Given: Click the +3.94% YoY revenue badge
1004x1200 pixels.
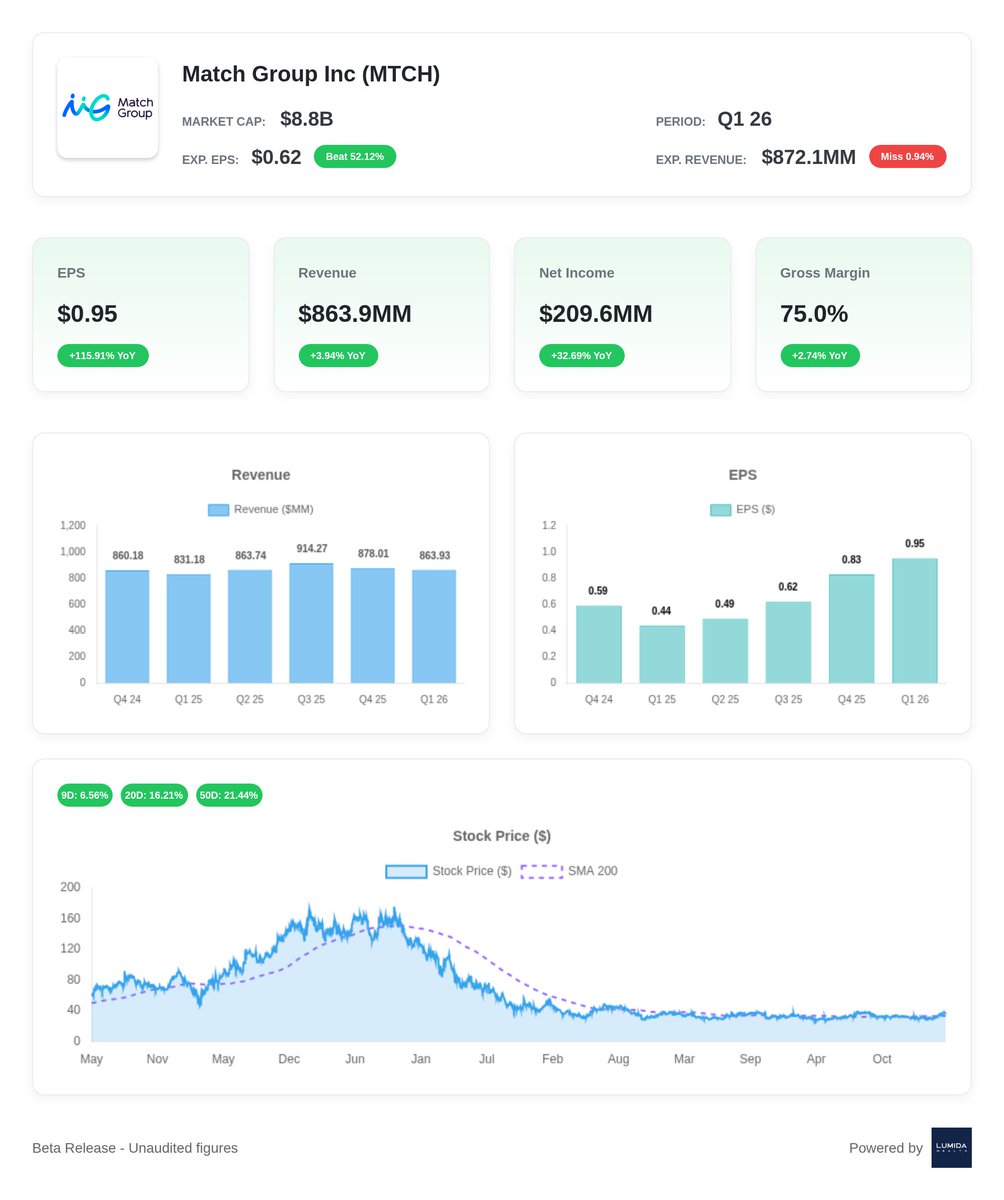Looking at the screenshot, I should point(338,355).
